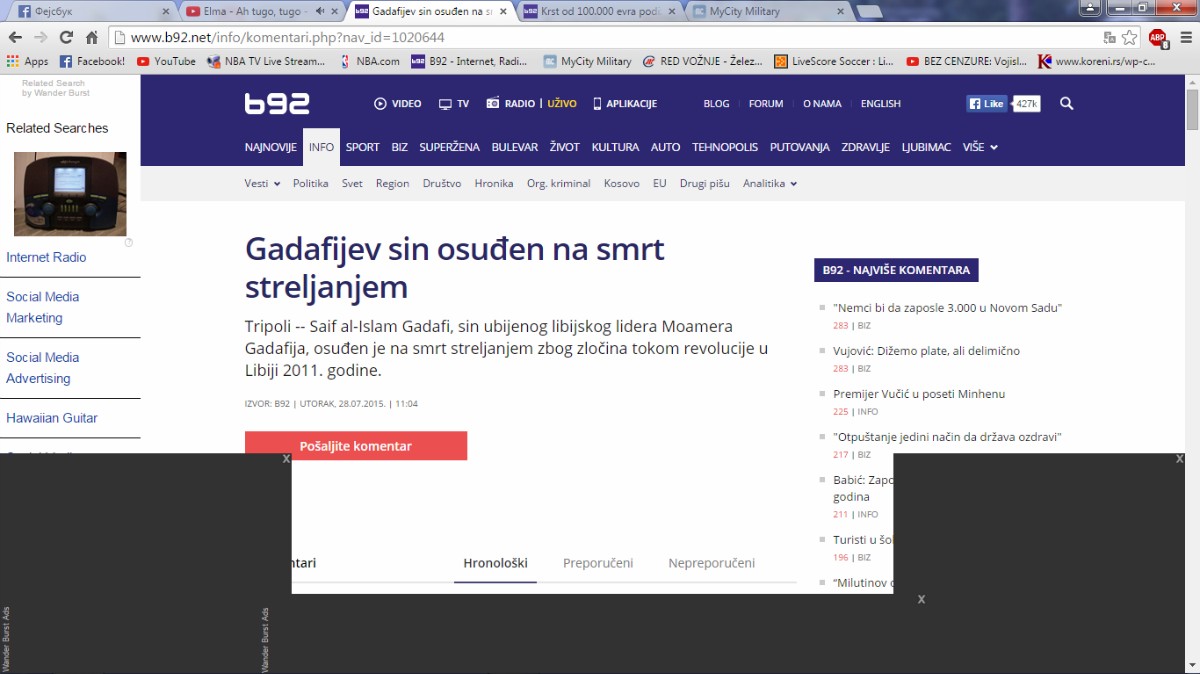The image size is (1200, 674).
Task: Switch to Krst od 100.000 evra tab
Action: tap(600, 11)
